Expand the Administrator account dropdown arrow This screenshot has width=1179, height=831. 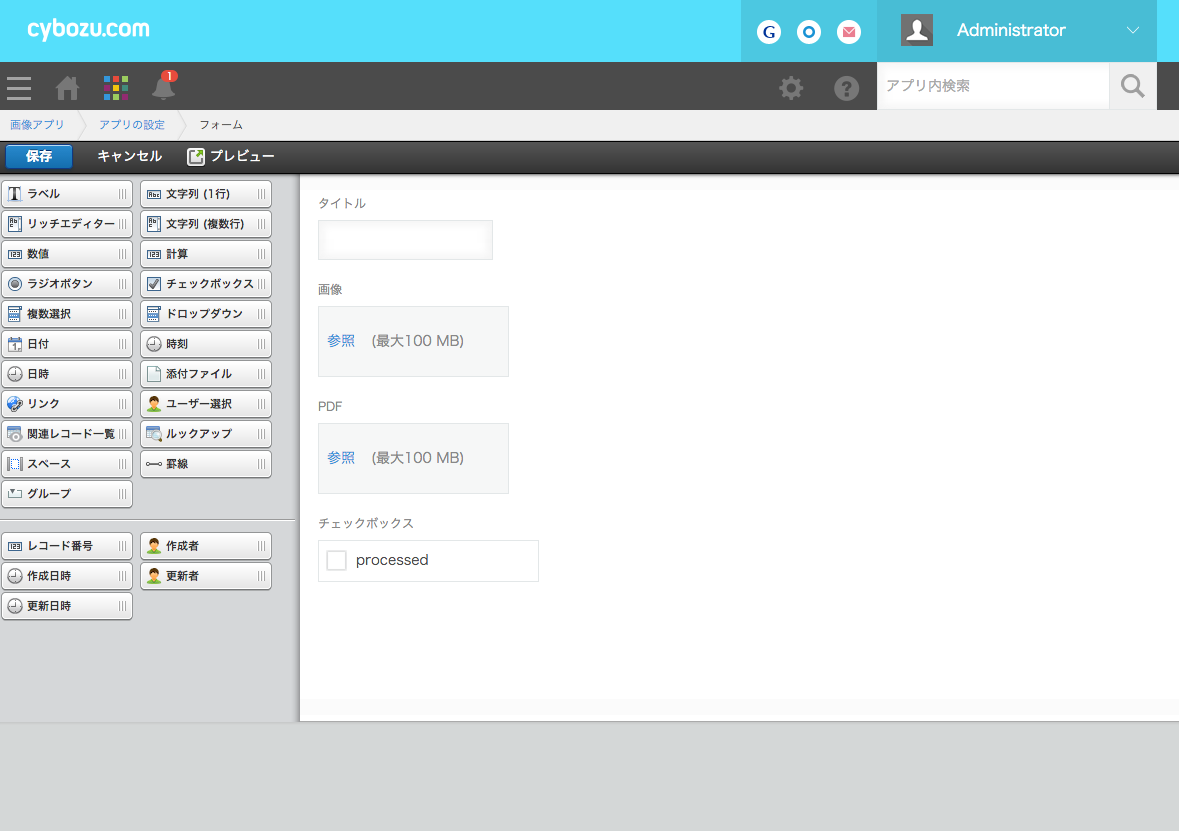tap(1133, 30)
